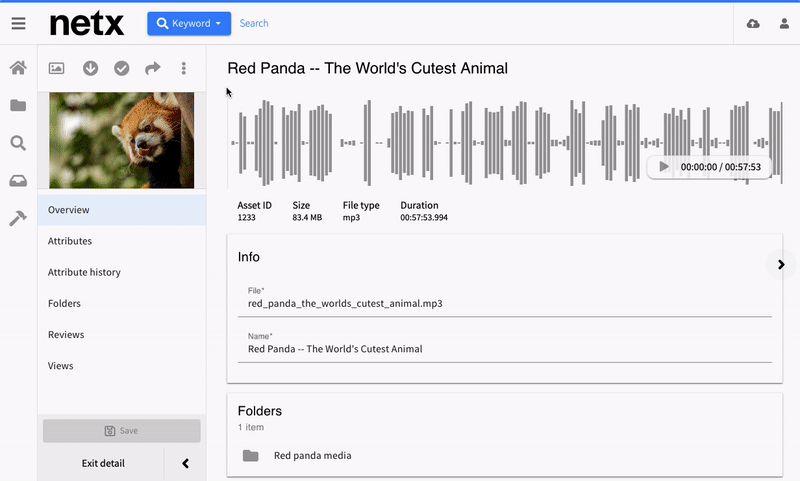Open the cloud upload icon
The width and height of the screenshot is (800, 481).
[753, 23]
